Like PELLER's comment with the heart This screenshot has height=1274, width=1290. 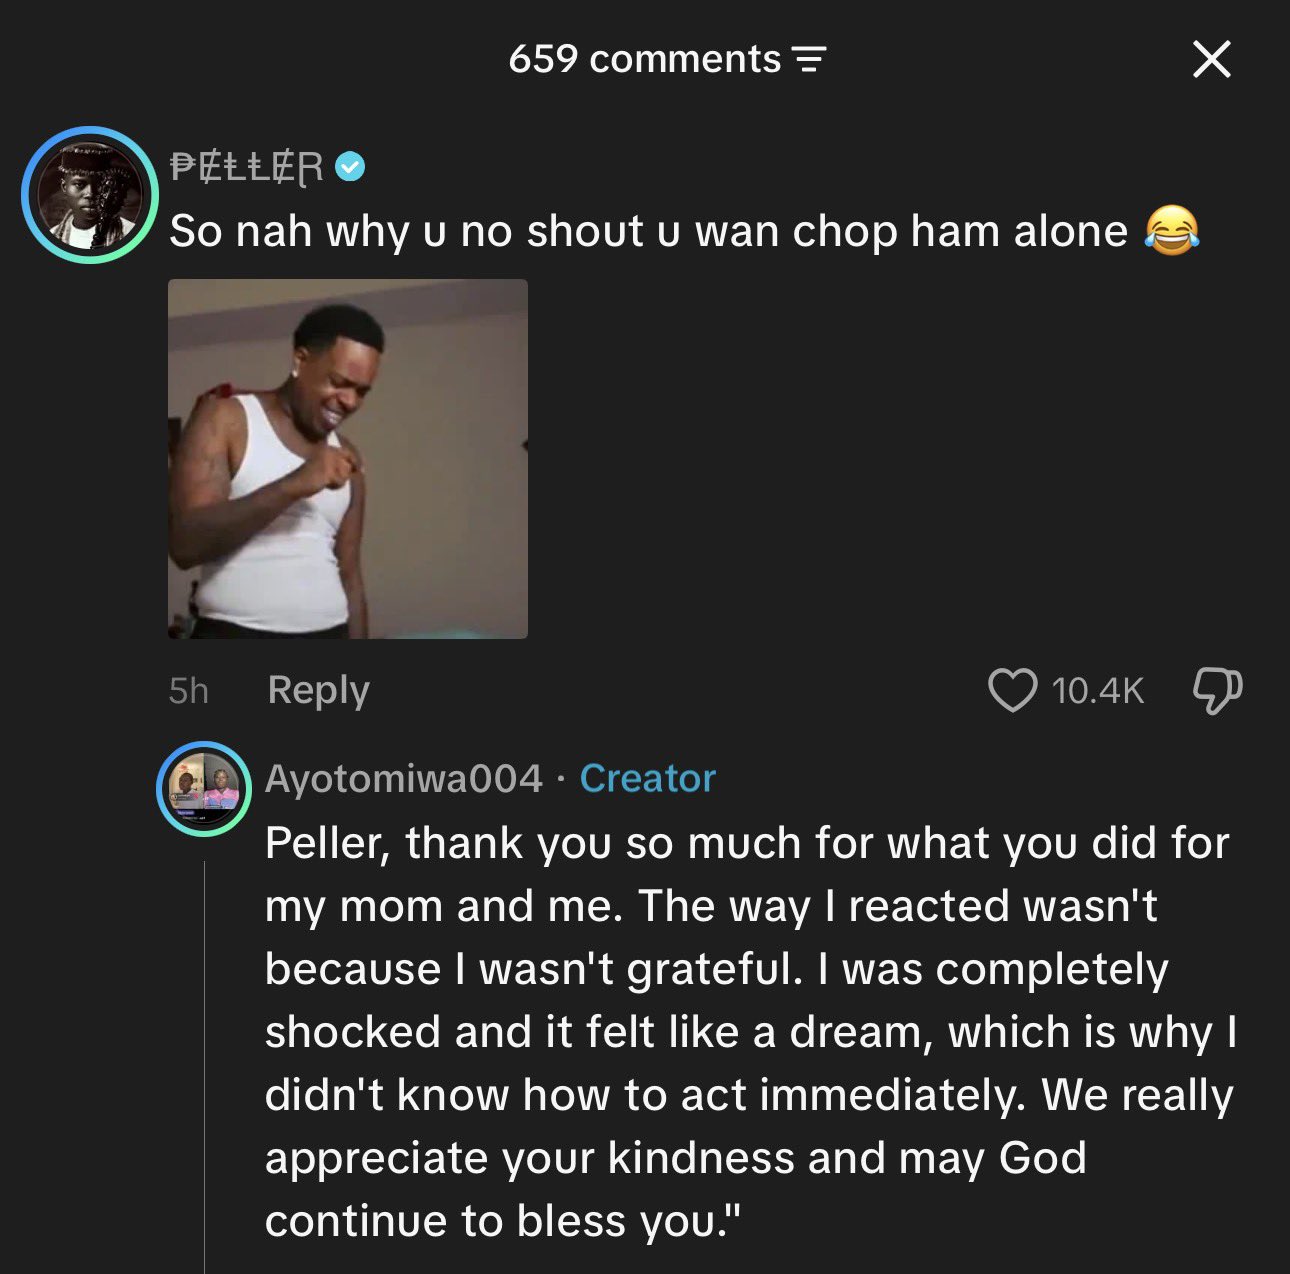[x=1013, y=690]
